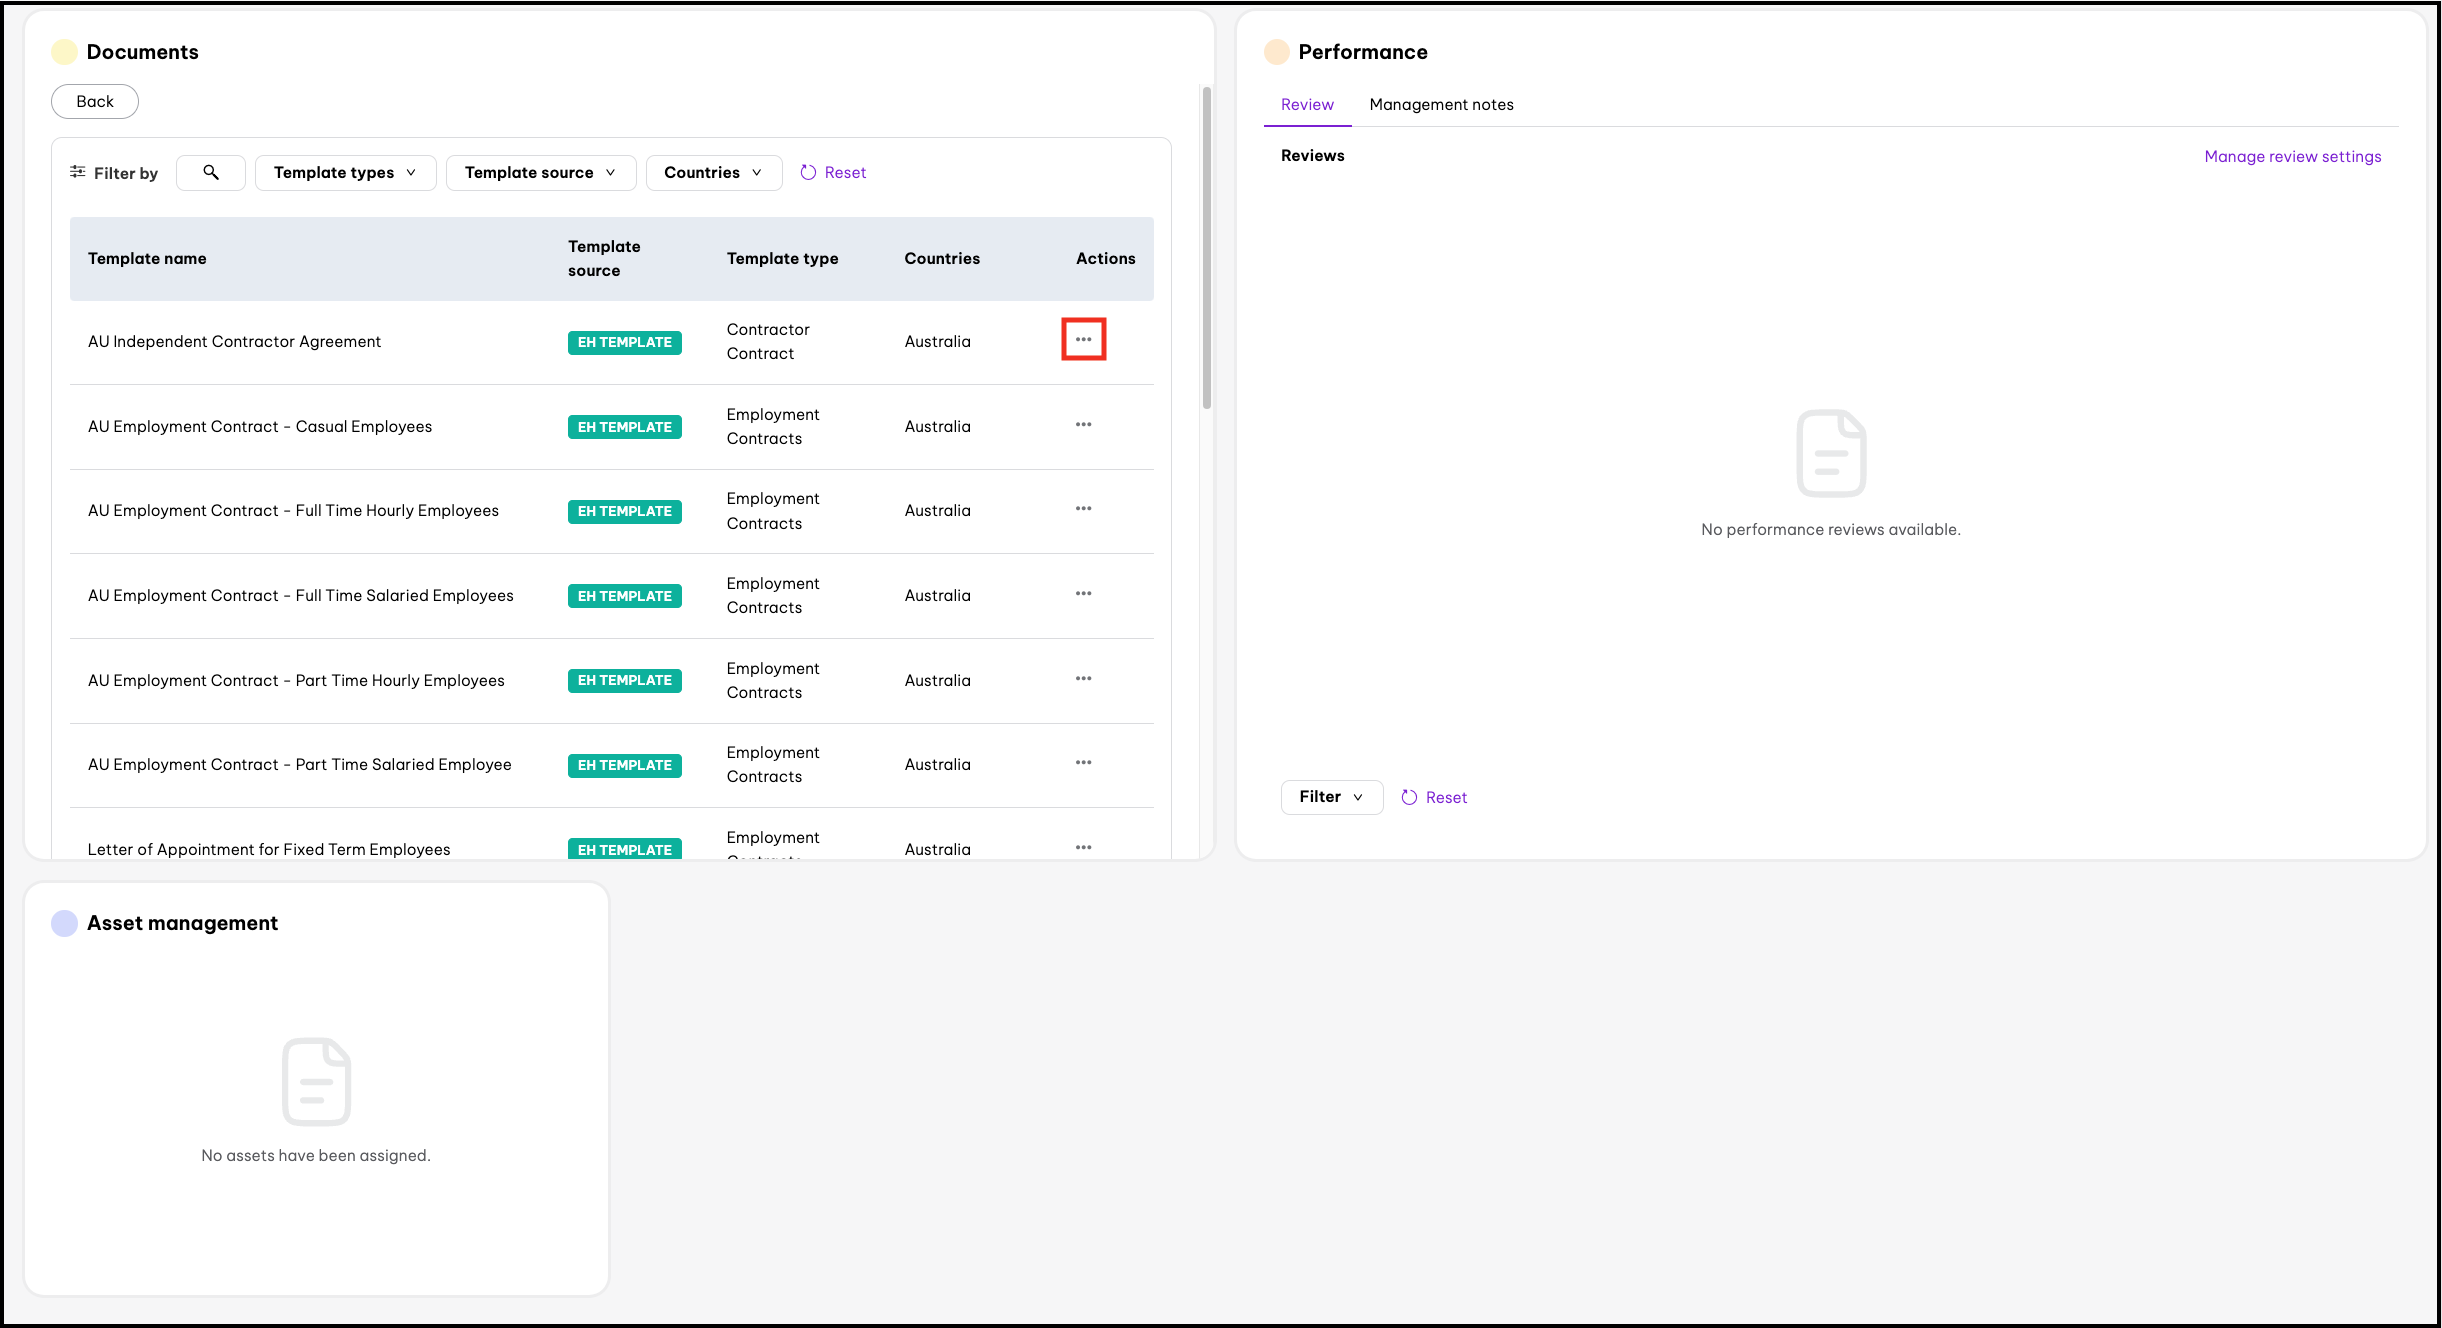Reset the document template filters
This screenshot has width=2442, height=1328.
[x=834, y=172]
